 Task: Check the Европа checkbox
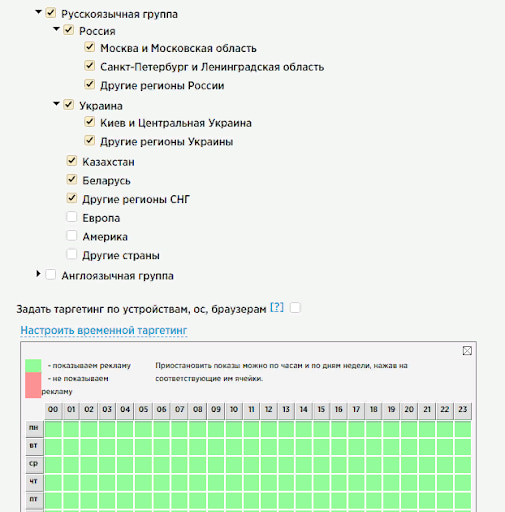pyautogui.click(x=72, y=217)
